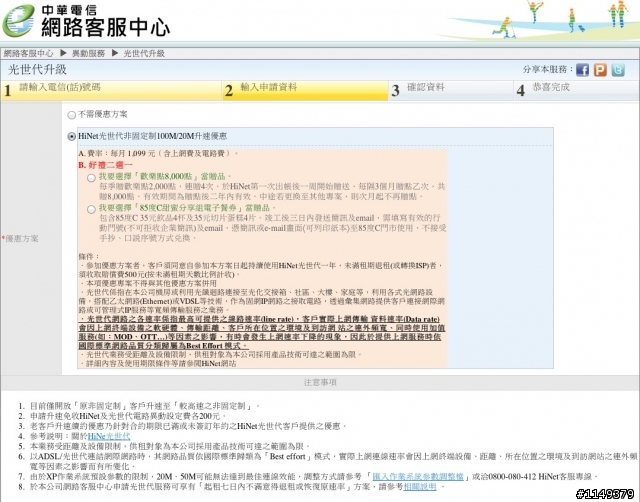Click the 優惠方案 field label
640x502 pixels.
[20, 238]
